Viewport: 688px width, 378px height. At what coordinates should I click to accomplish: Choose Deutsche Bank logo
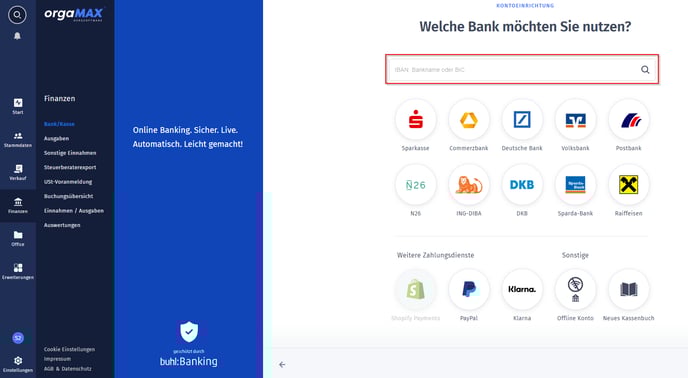pyautogui.click(x=522, y=119)
